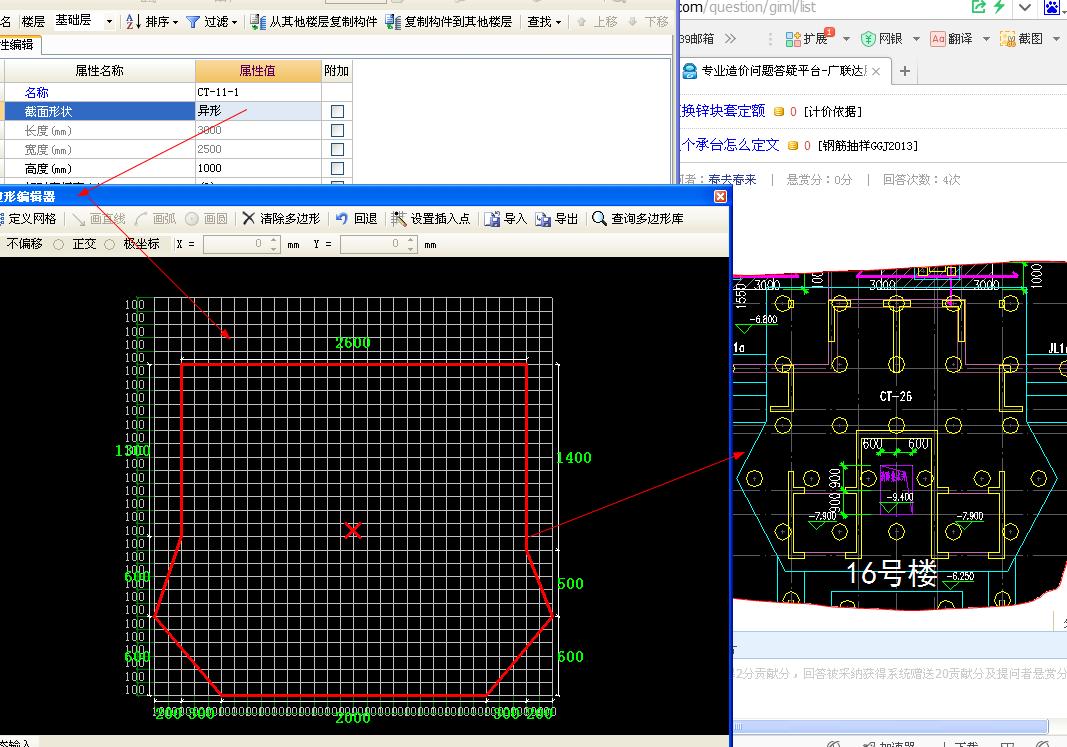
Task: Click the 附加 column header
Action: (x=337, y=71)
